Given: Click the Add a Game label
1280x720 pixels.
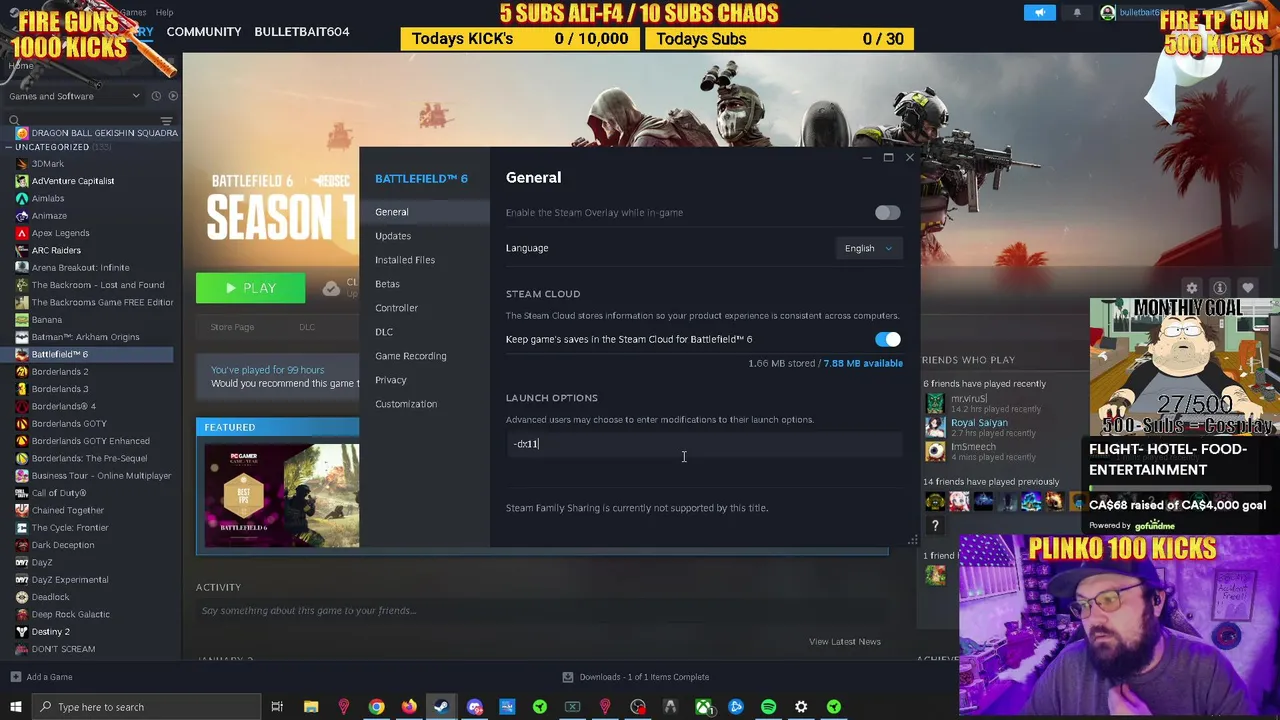Looking at the screenshot, I should pyautogui.click(x=49, y=677).
